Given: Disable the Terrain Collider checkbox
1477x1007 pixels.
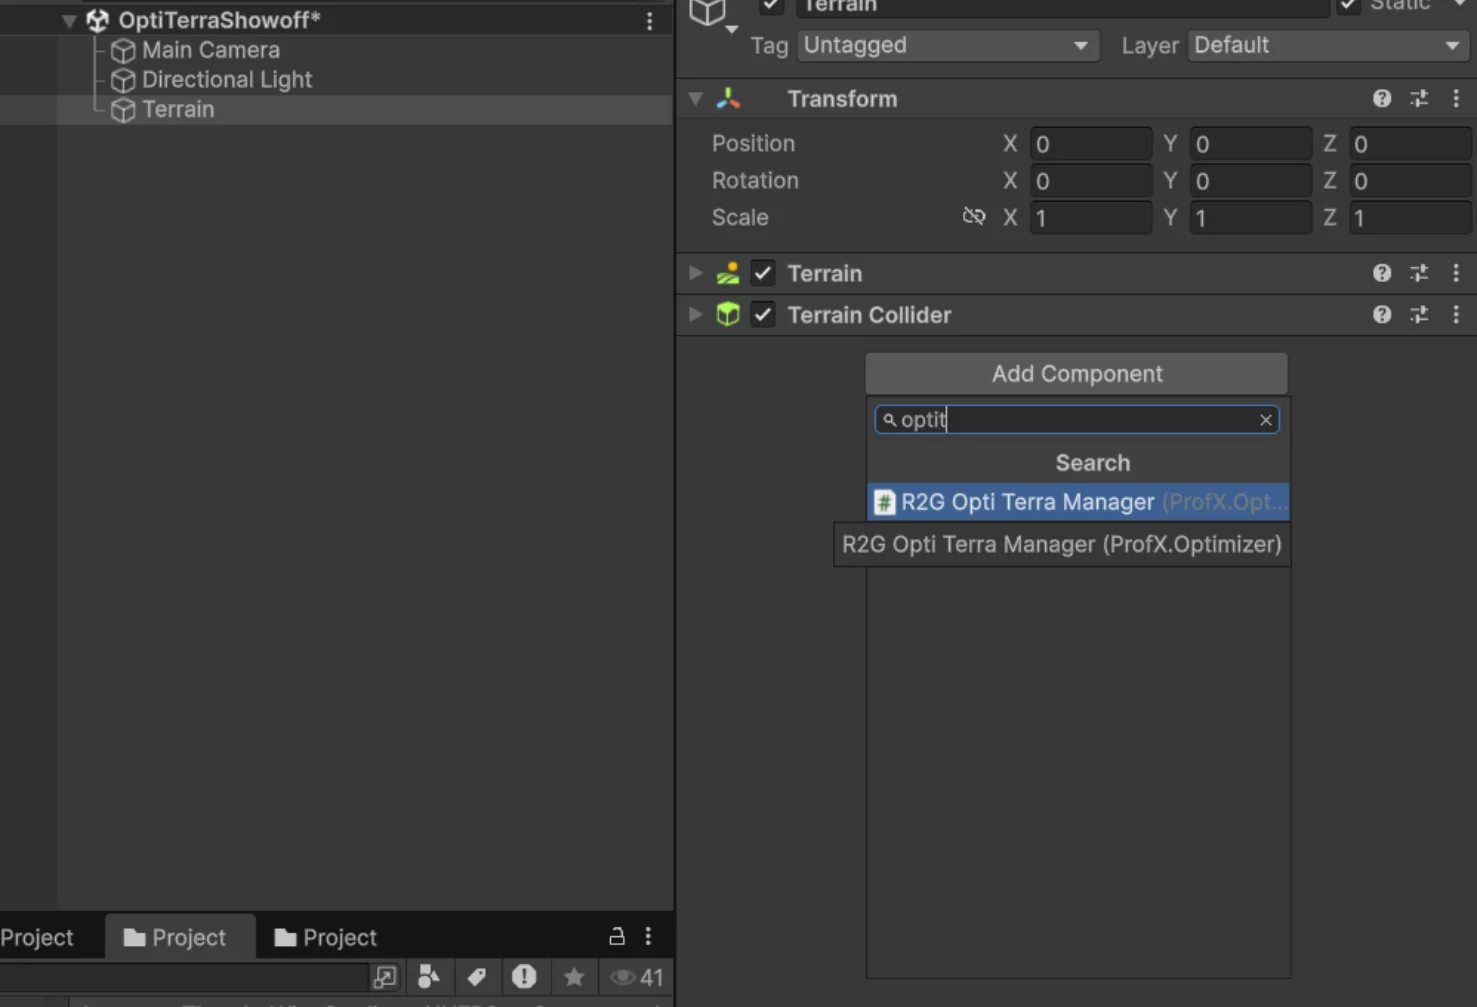Looking at the screenshot, I should pos(763,315).
